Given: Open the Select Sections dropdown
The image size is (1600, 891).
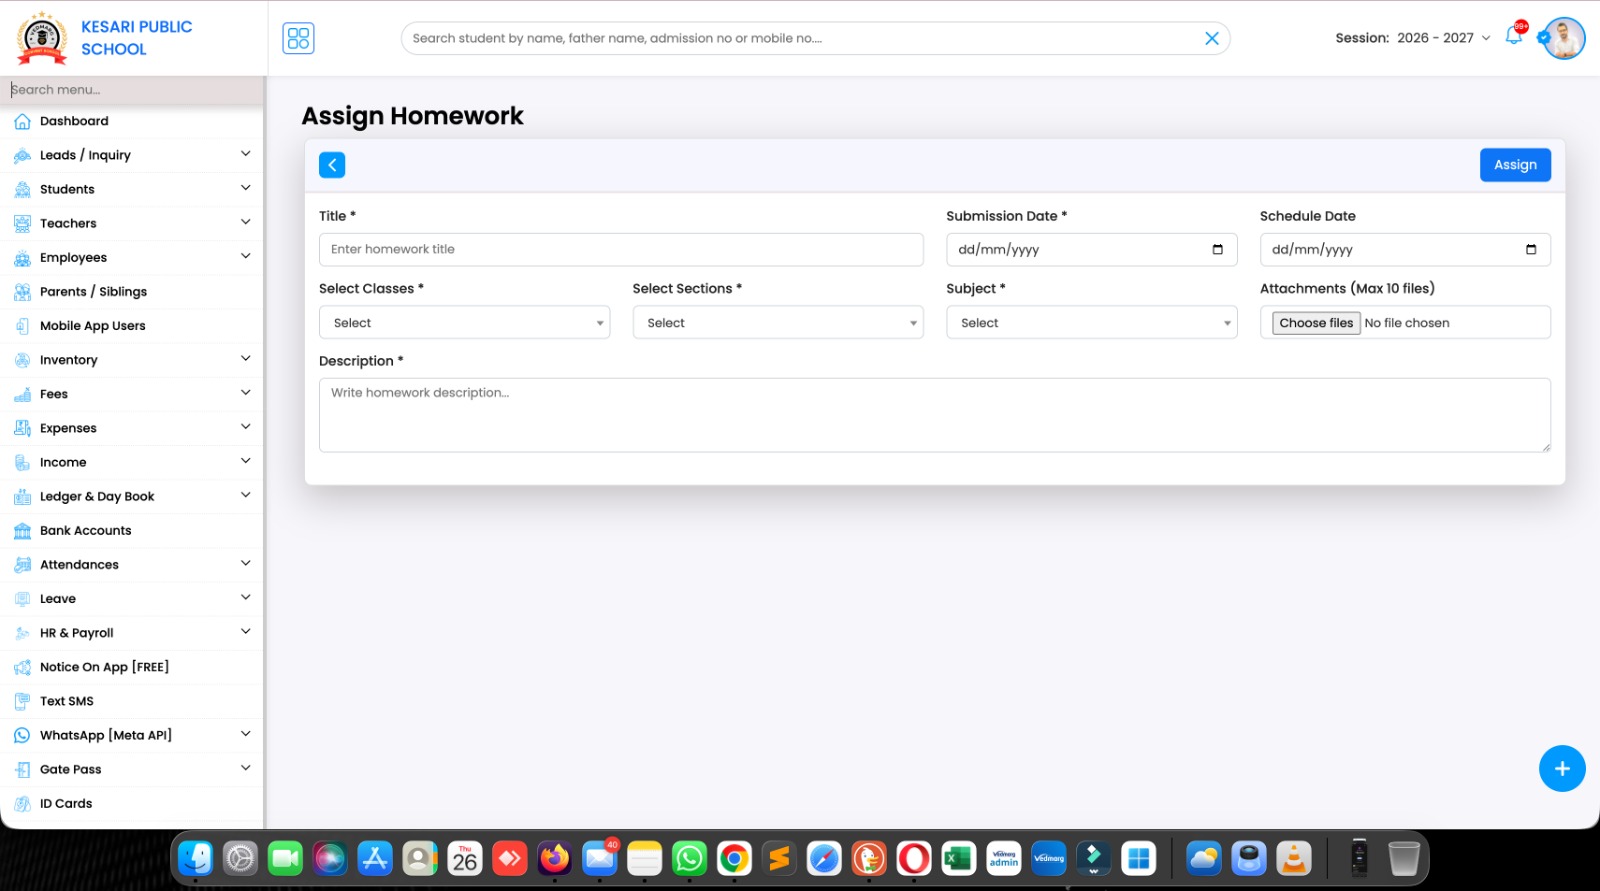Looking at the screenshot, I should [778, 323].
